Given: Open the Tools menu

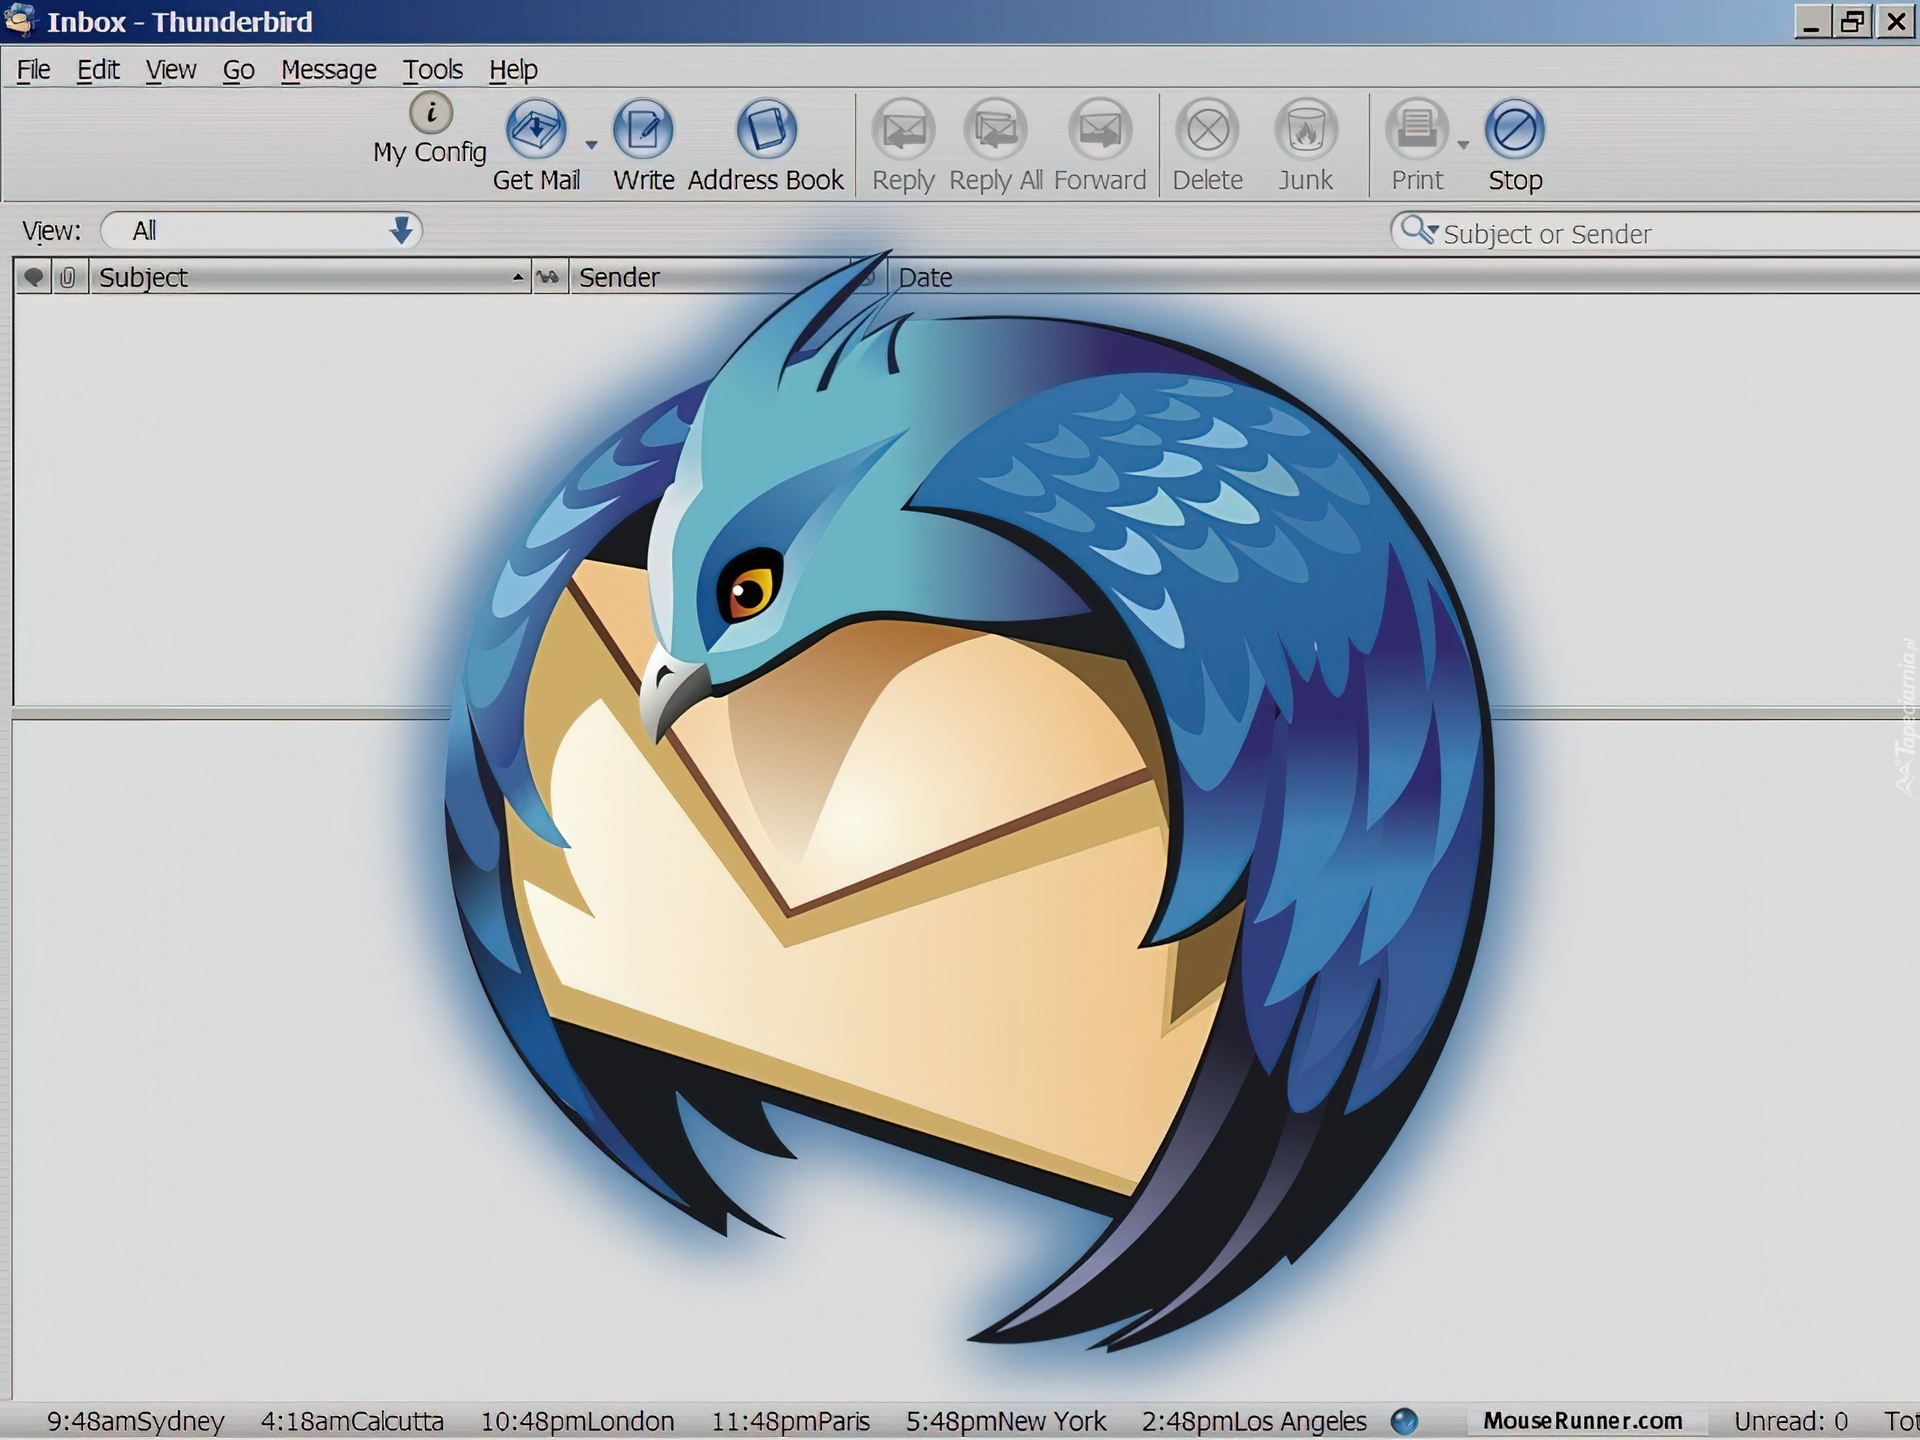Looking at the screenshot, I should coord(432,70).
